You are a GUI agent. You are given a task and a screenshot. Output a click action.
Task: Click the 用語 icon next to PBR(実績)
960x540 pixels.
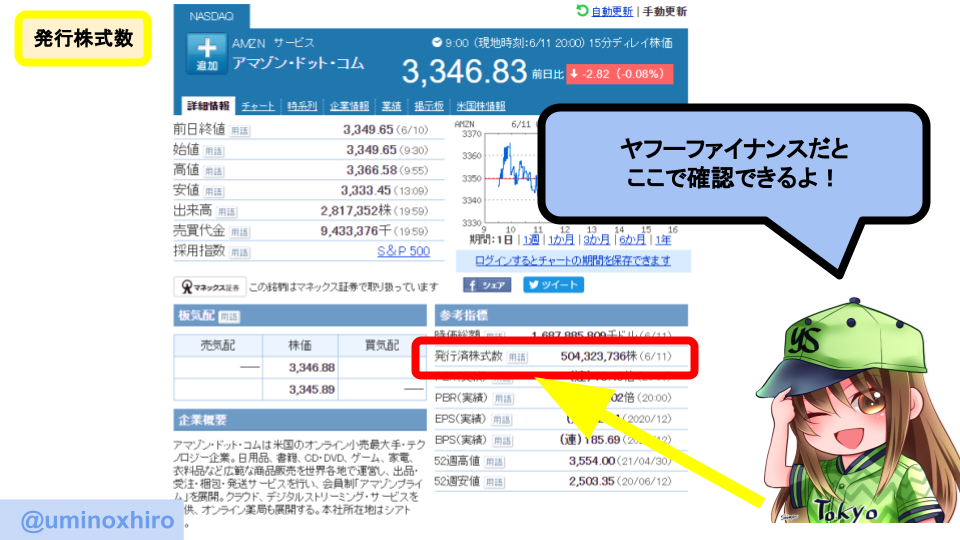tap(503, 399)
